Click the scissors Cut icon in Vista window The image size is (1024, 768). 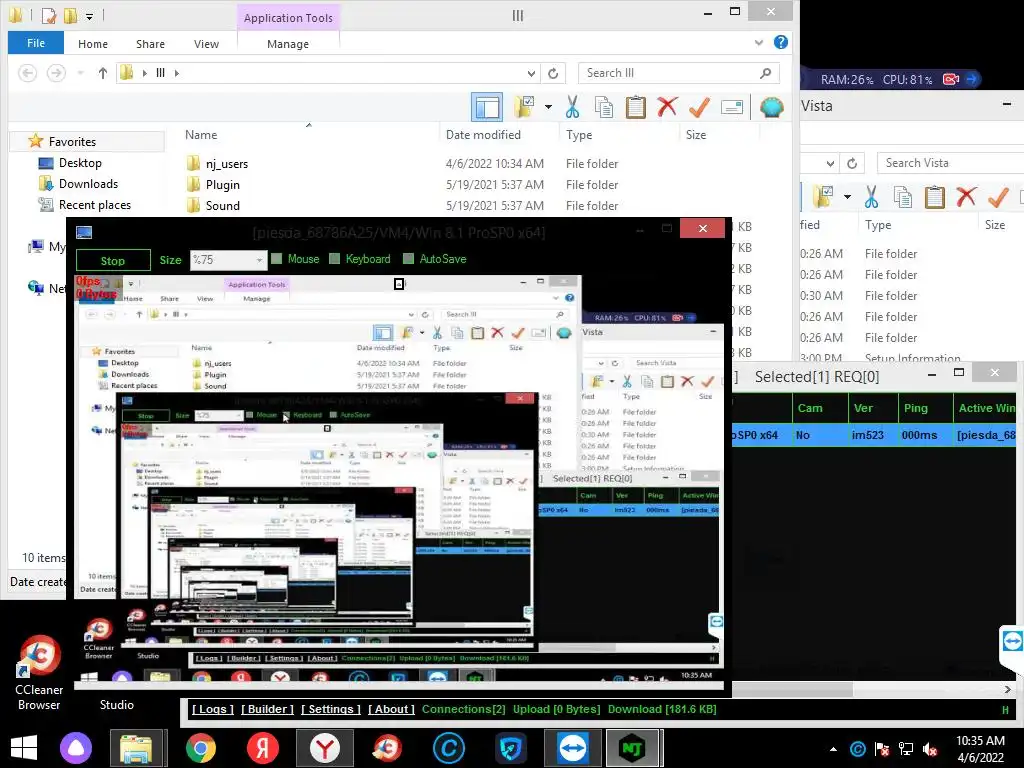[x=871, y=197]
